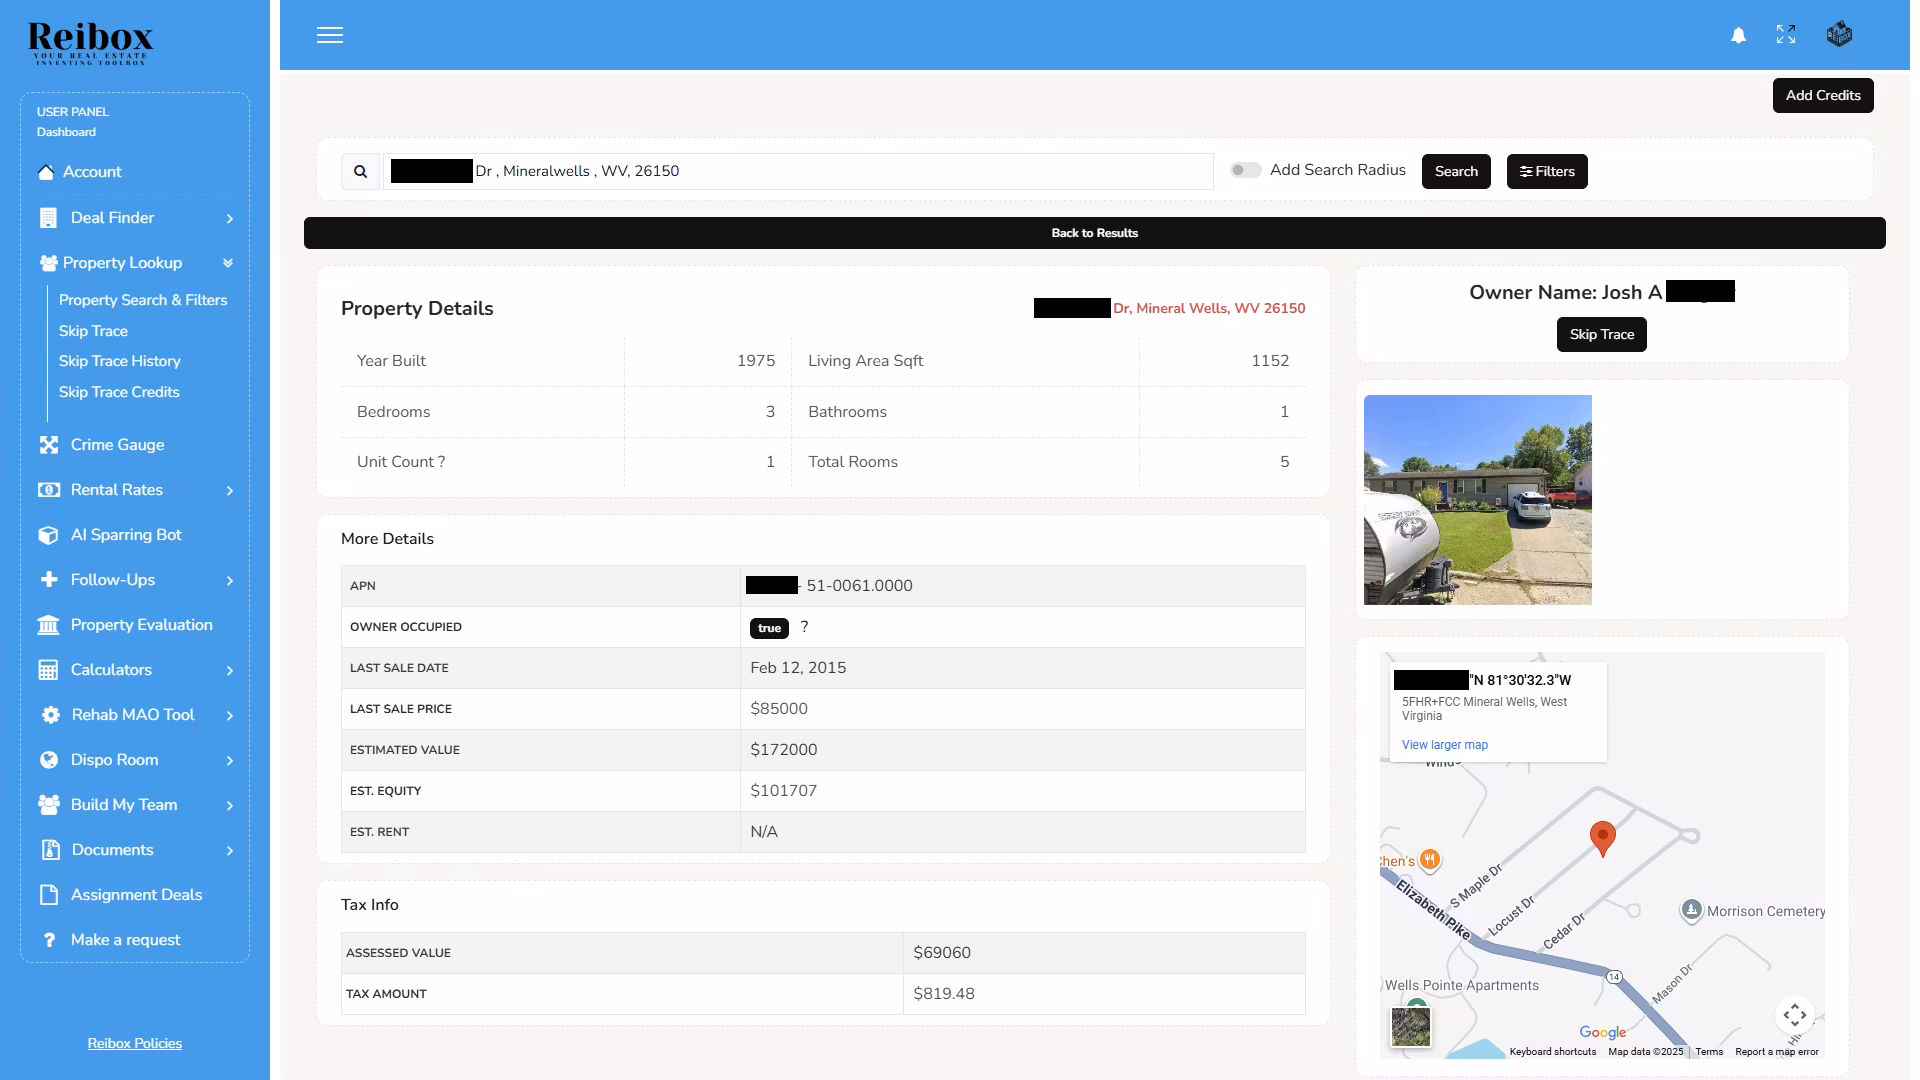Select Property Search & Filters item
The height and width of the screenshot is (1080, 1920).
click(143, 300)
